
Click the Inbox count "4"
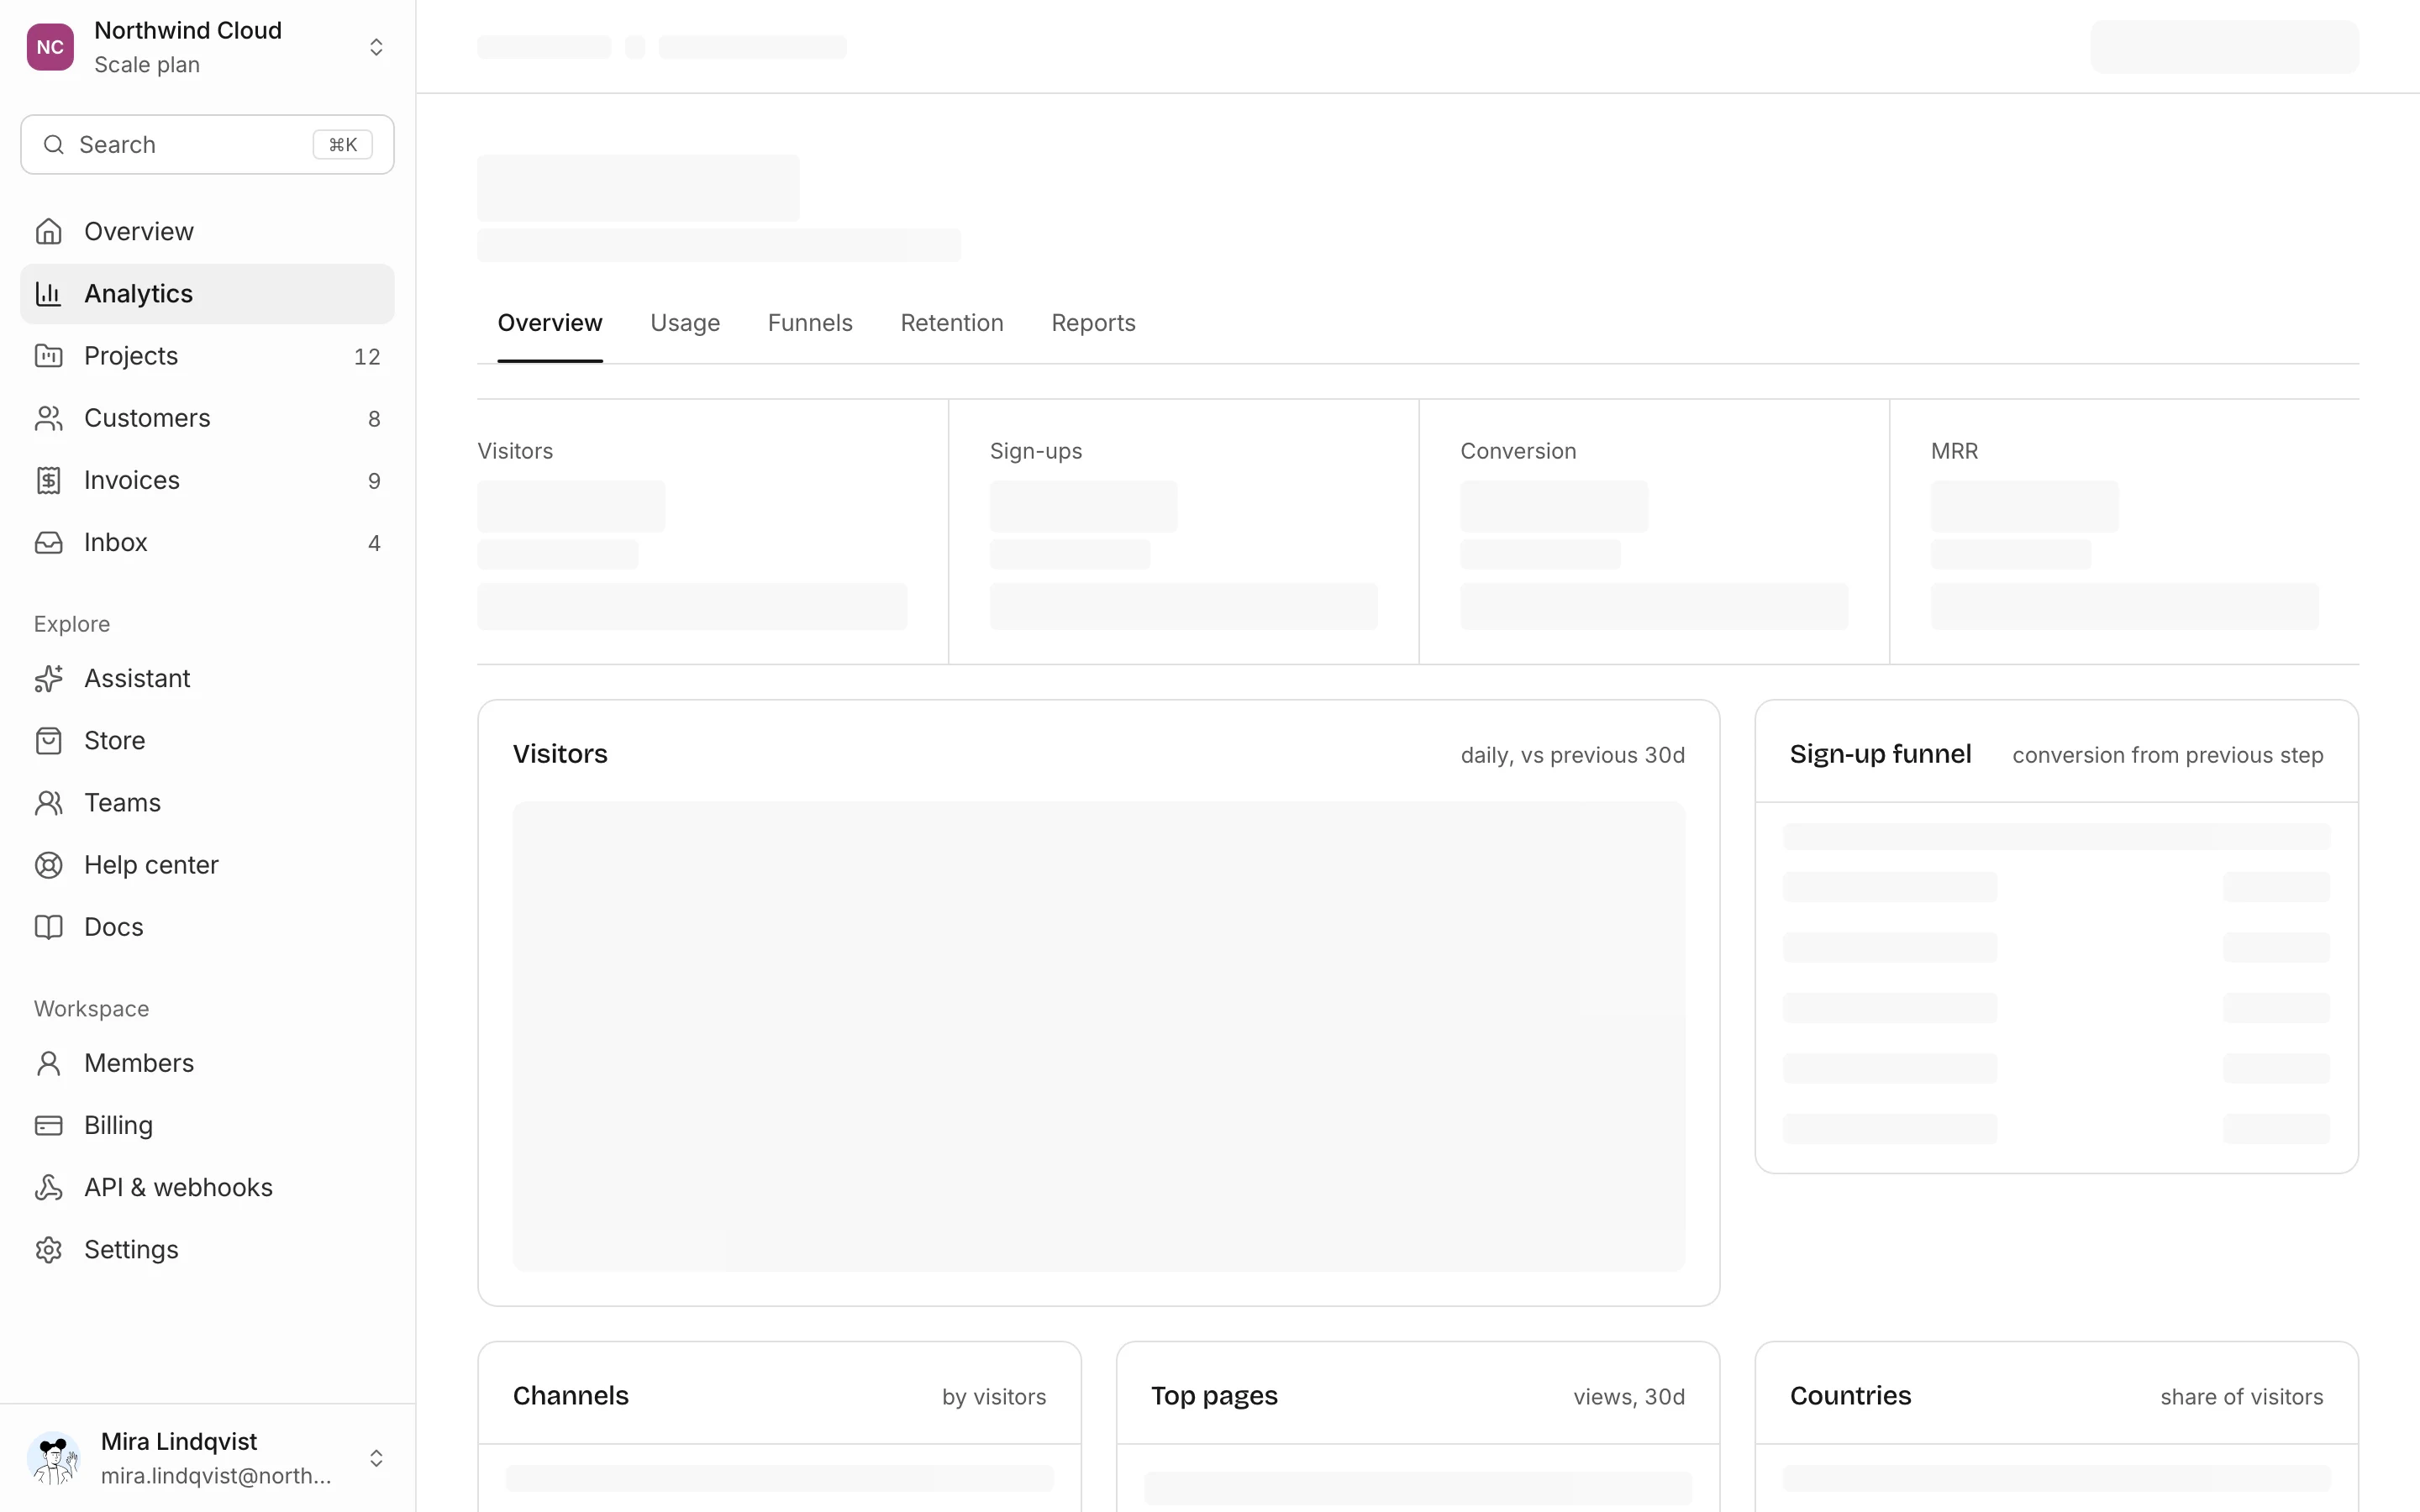point(374,543)
